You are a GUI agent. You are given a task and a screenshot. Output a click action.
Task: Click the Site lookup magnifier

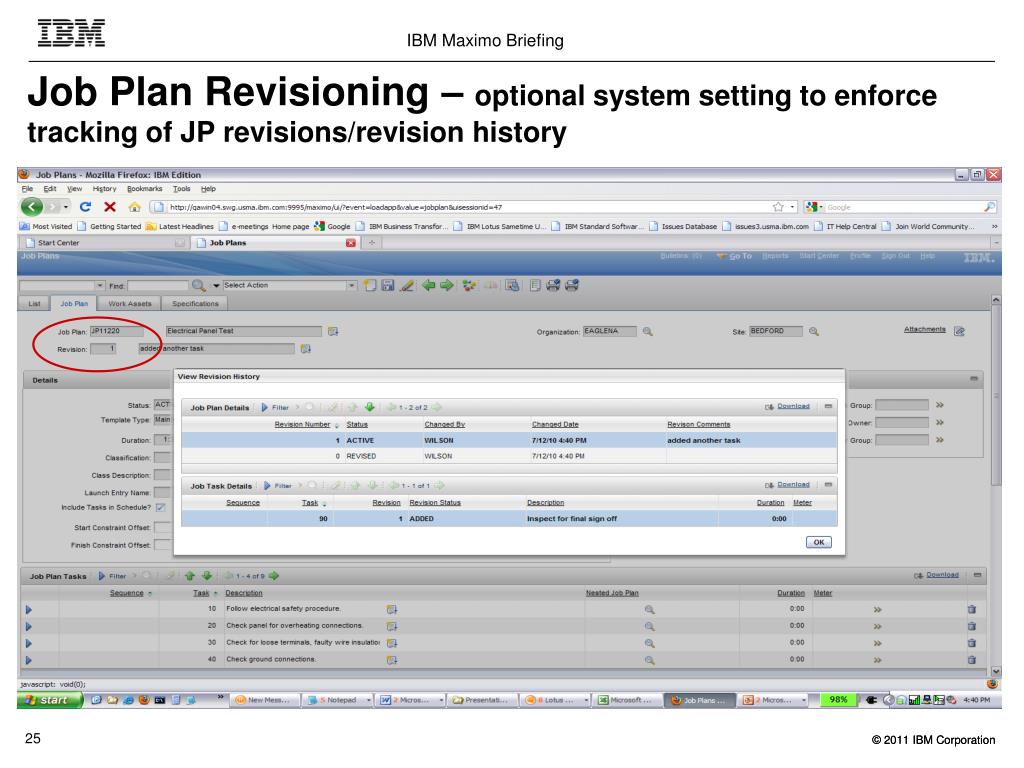(x=814, y=332)
